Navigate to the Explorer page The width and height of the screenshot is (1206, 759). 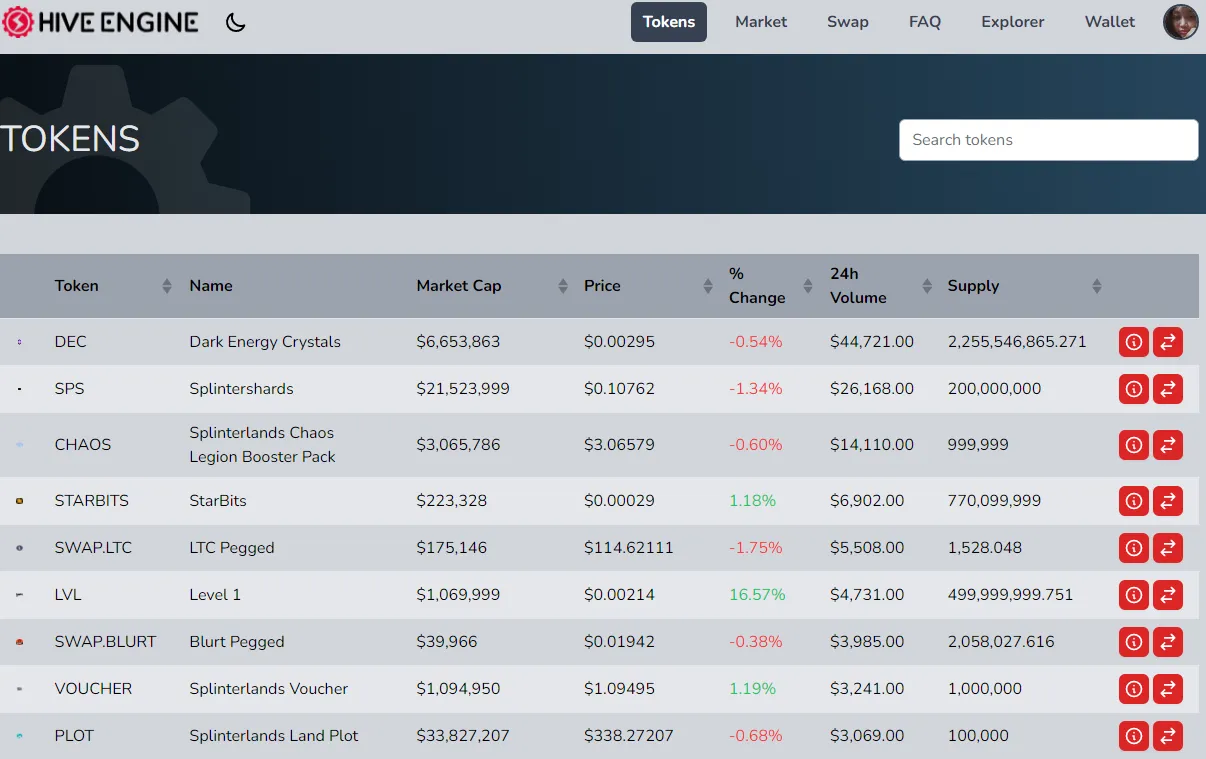point(1013,22)
